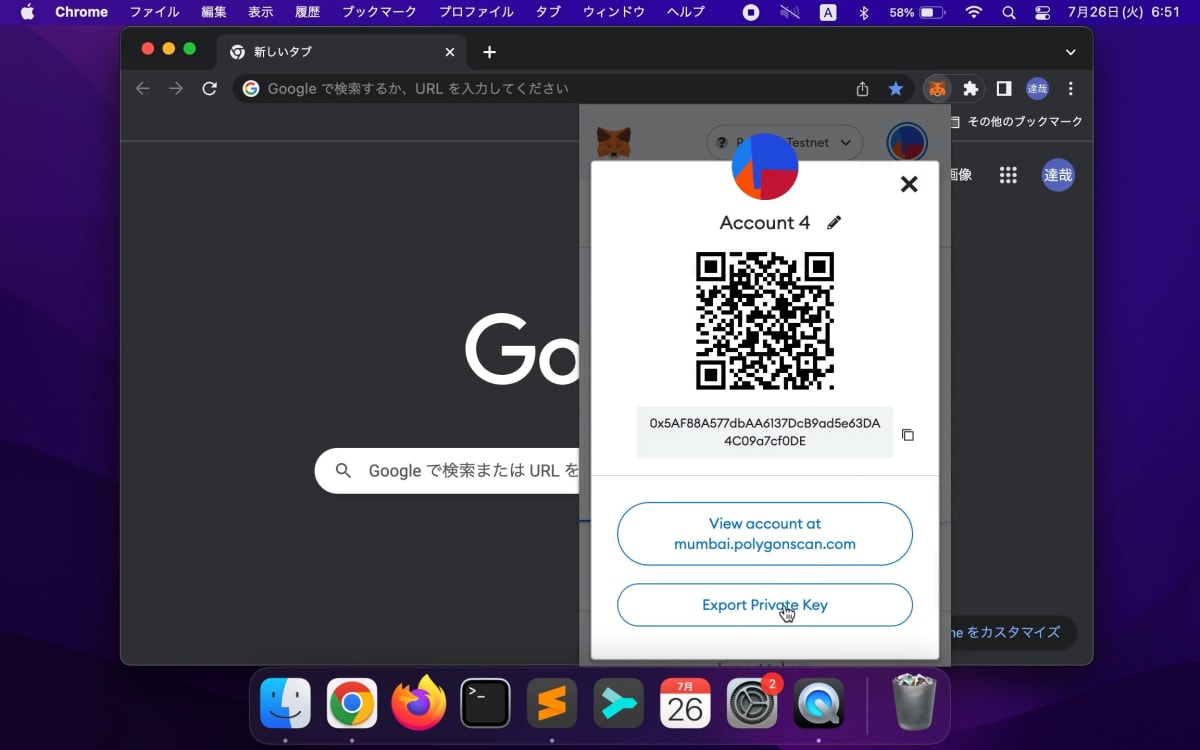Image resolution: width=1200 pixels, height=750 pixels.
Task: Toggle the Chrome side panel icon
Action: click(x=1004, y=89)
